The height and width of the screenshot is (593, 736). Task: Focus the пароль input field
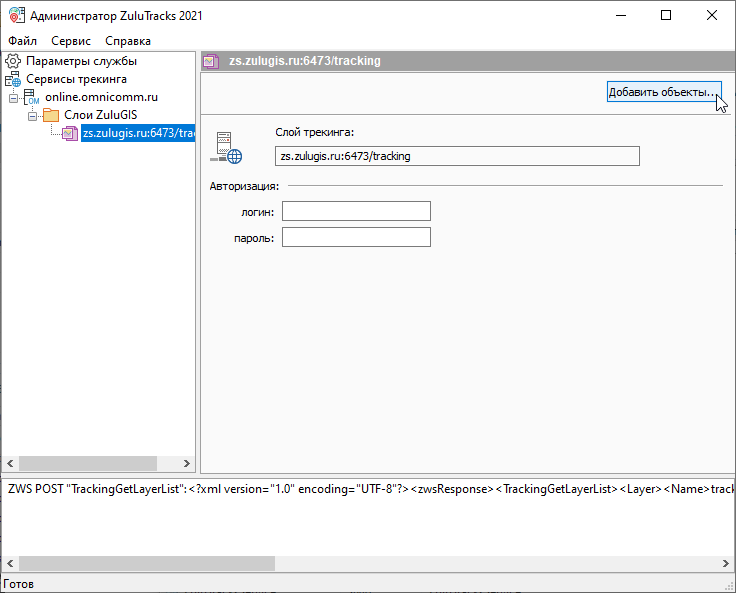(356, 237)
